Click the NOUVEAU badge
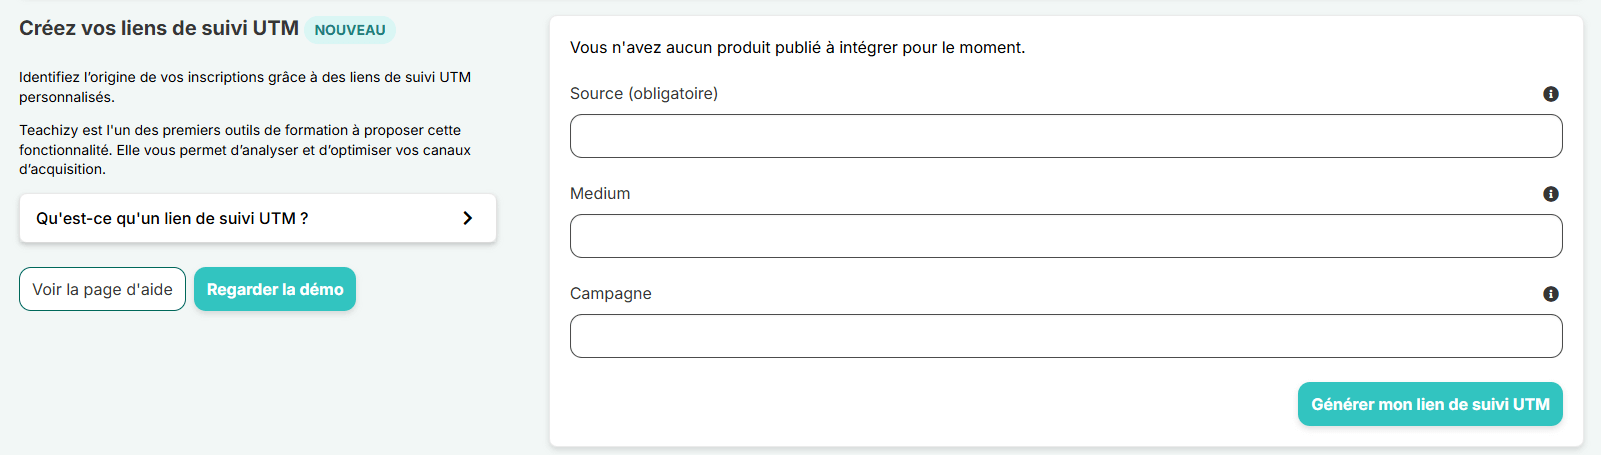 coord(350,30)
